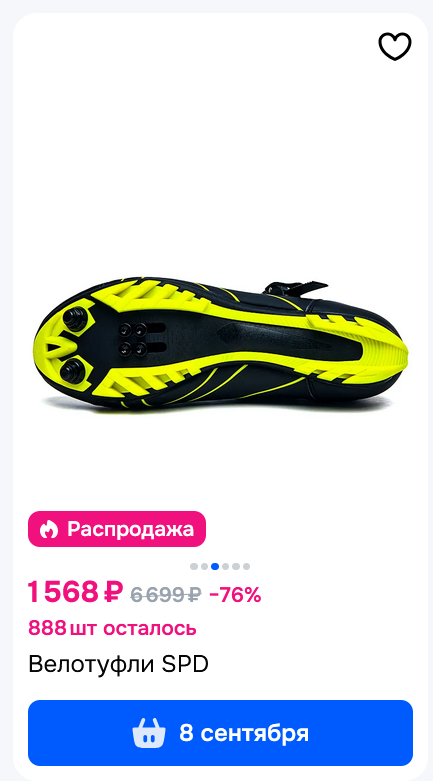This screenshot has width=433, height=781.
Task: Click the 888 шт осталось stock notice
Action: (112, 628)
